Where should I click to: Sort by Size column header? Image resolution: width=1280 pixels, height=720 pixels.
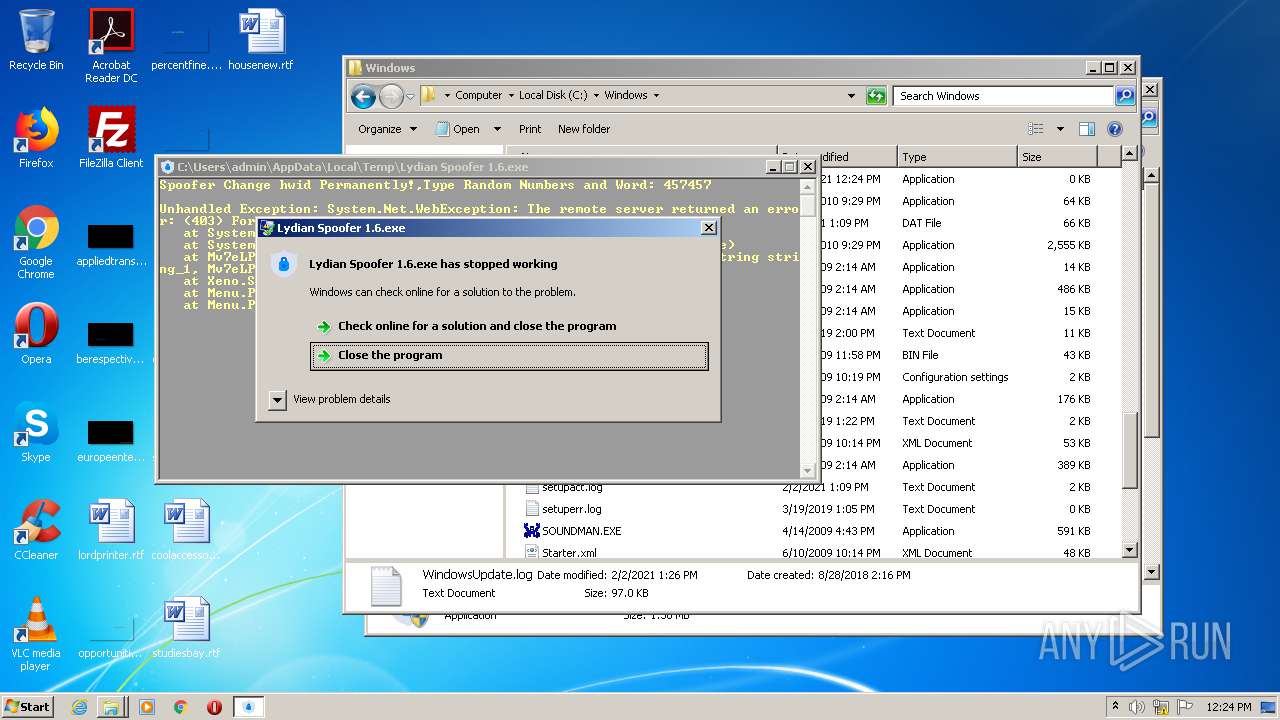[x=1057, y=157]
